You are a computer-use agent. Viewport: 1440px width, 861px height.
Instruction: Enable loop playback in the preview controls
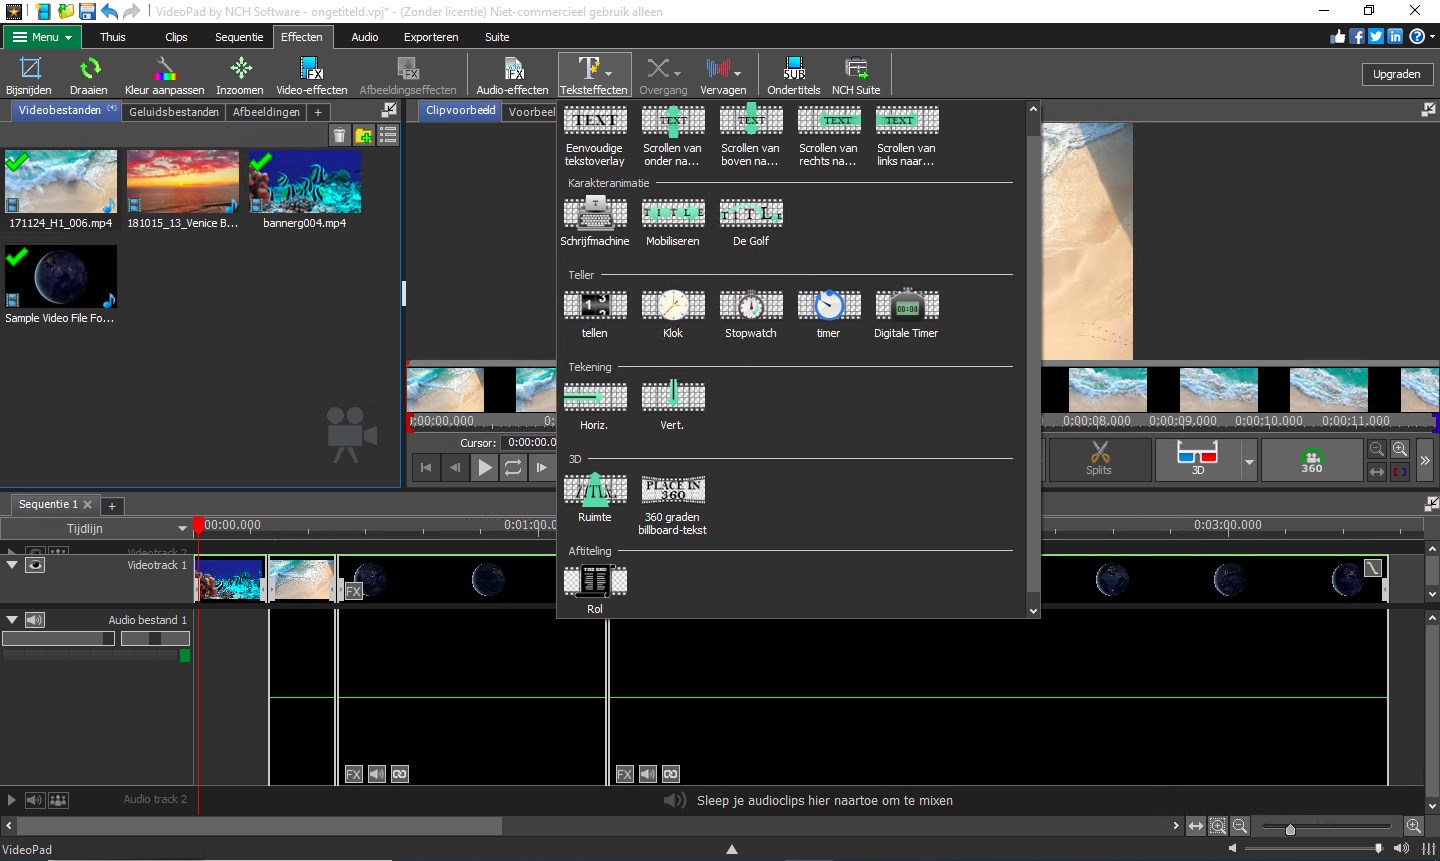pyautogui.click(x=513, y=467)
